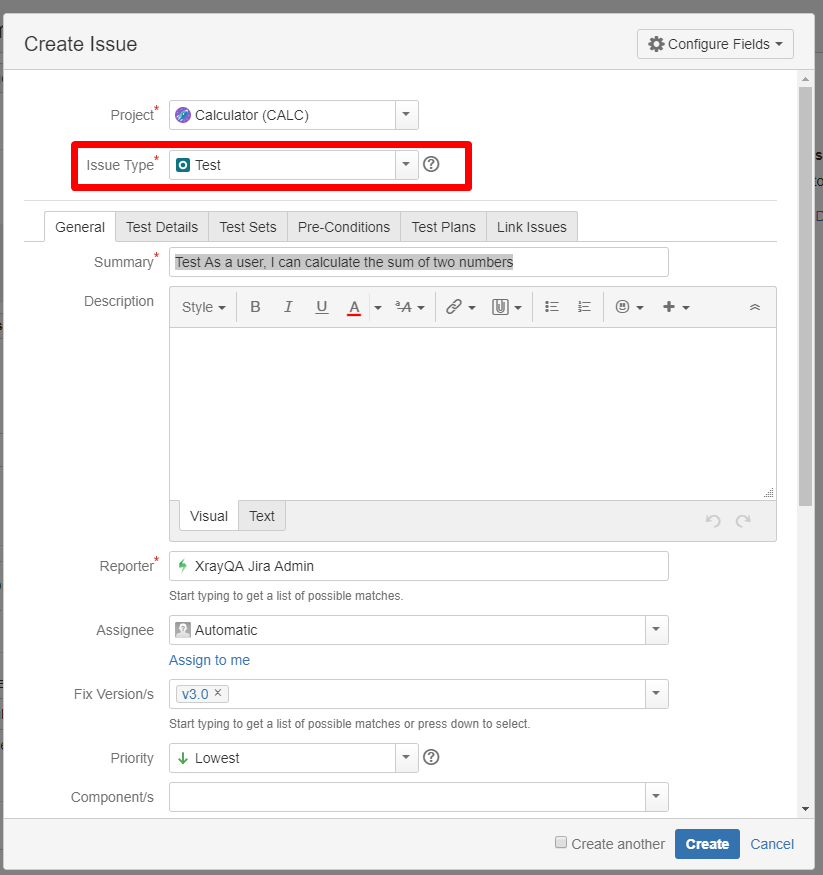Switch editor to Text mode
Screen dimensions: 823x875
pos(262,516)
